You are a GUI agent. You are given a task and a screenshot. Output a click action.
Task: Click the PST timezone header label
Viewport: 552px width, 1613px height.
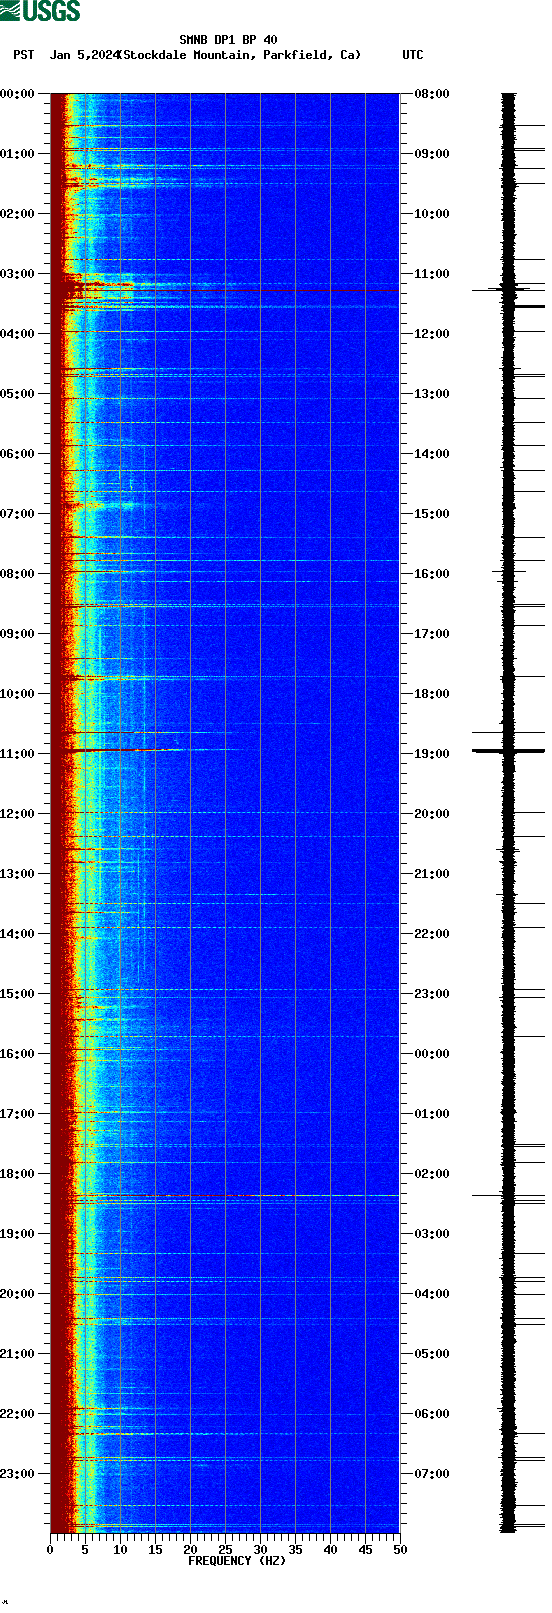(x=24, y=55)
